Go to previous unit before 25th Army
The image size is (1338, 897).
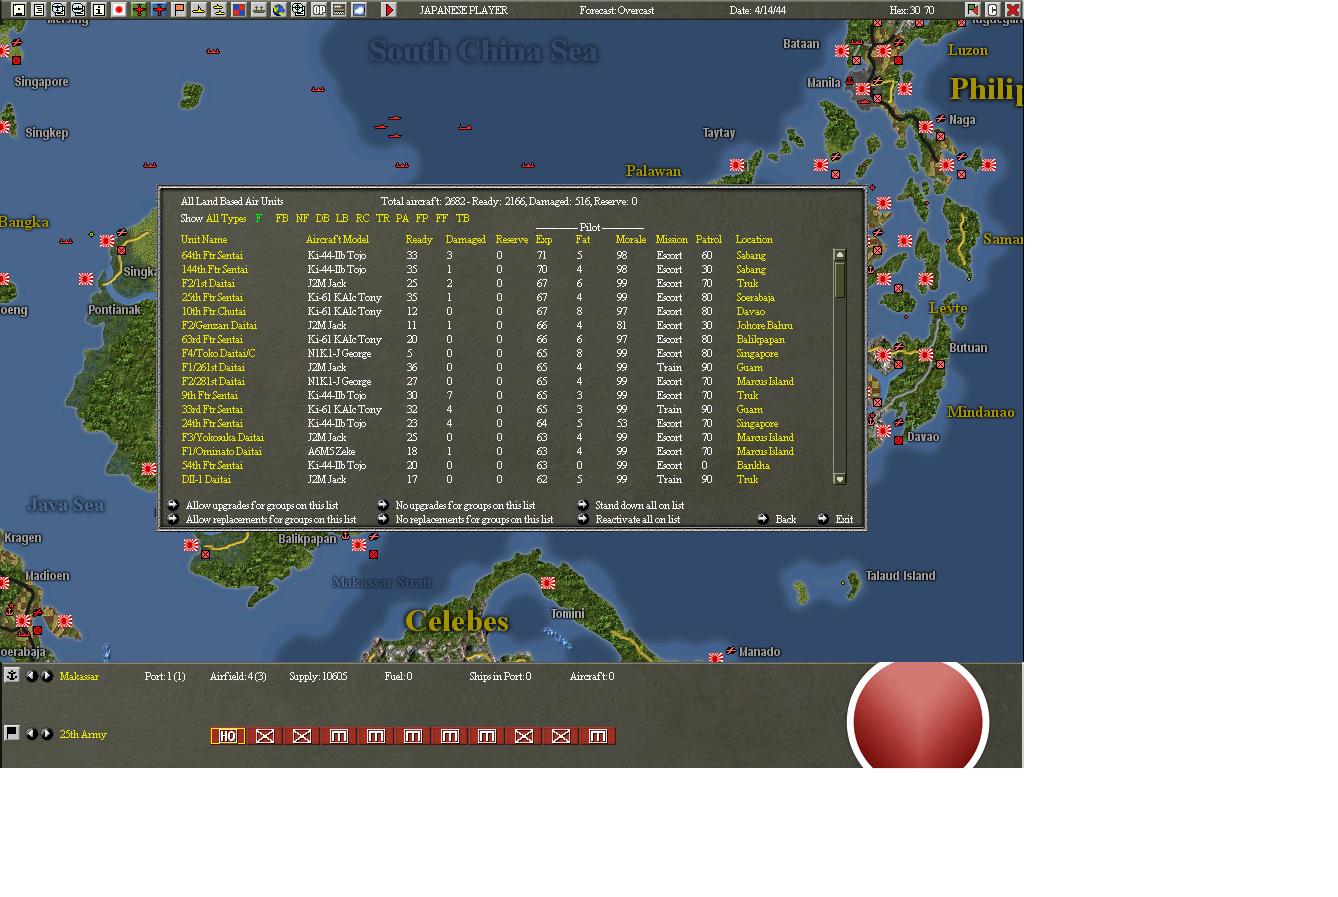(31, 734)
